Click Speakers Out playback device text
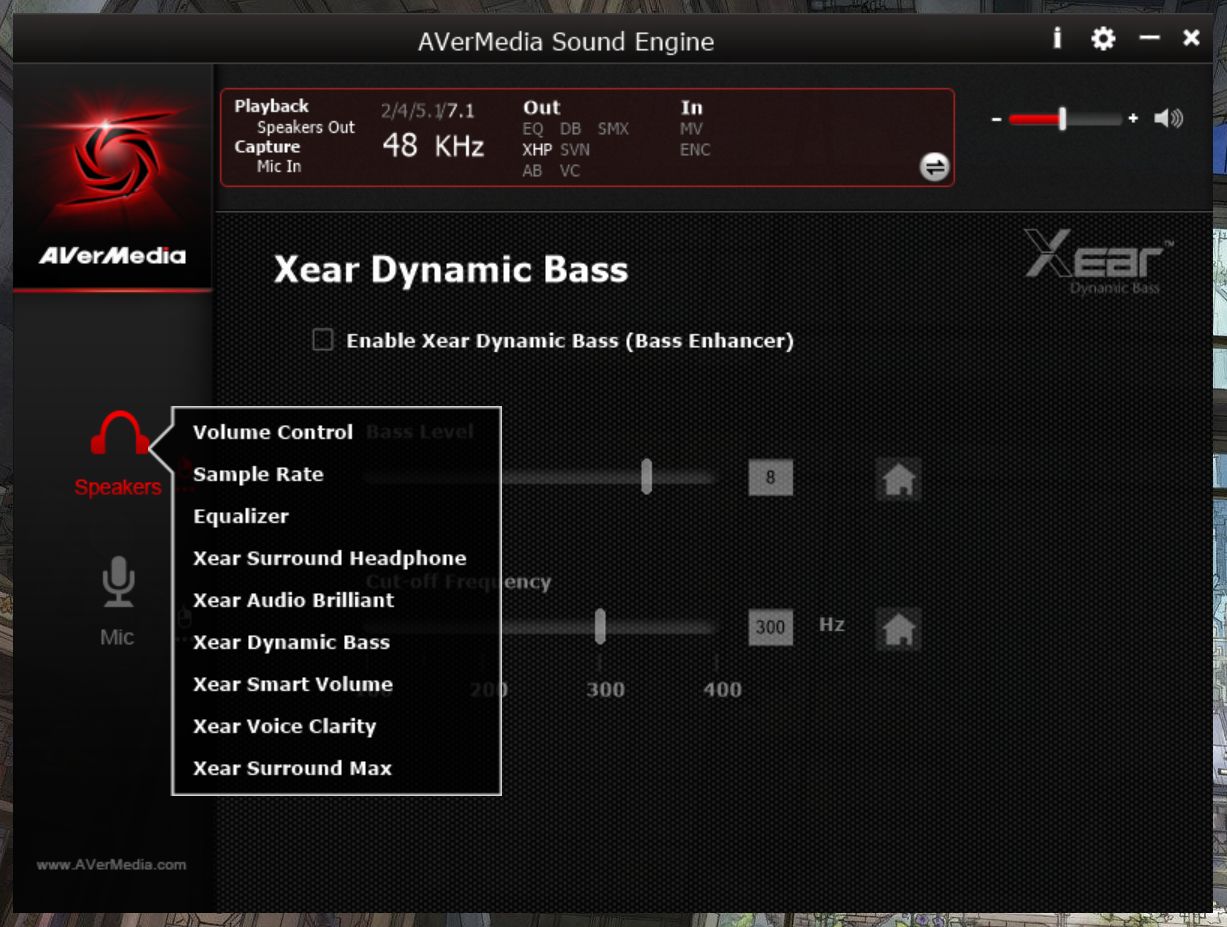 click(x=306, y=127)
